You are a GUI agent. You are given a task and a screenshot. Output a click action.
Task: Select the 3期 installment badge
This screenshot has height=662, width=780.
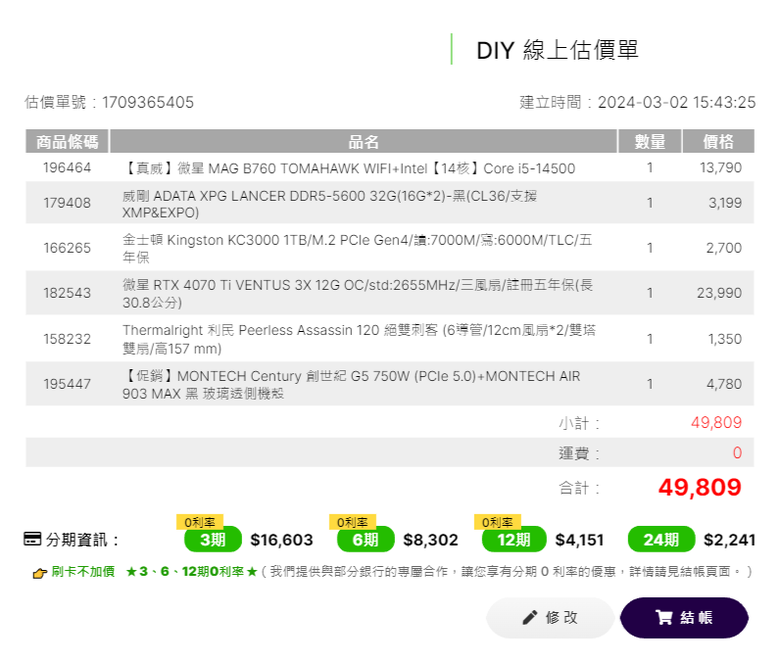[x=213, y=539]
